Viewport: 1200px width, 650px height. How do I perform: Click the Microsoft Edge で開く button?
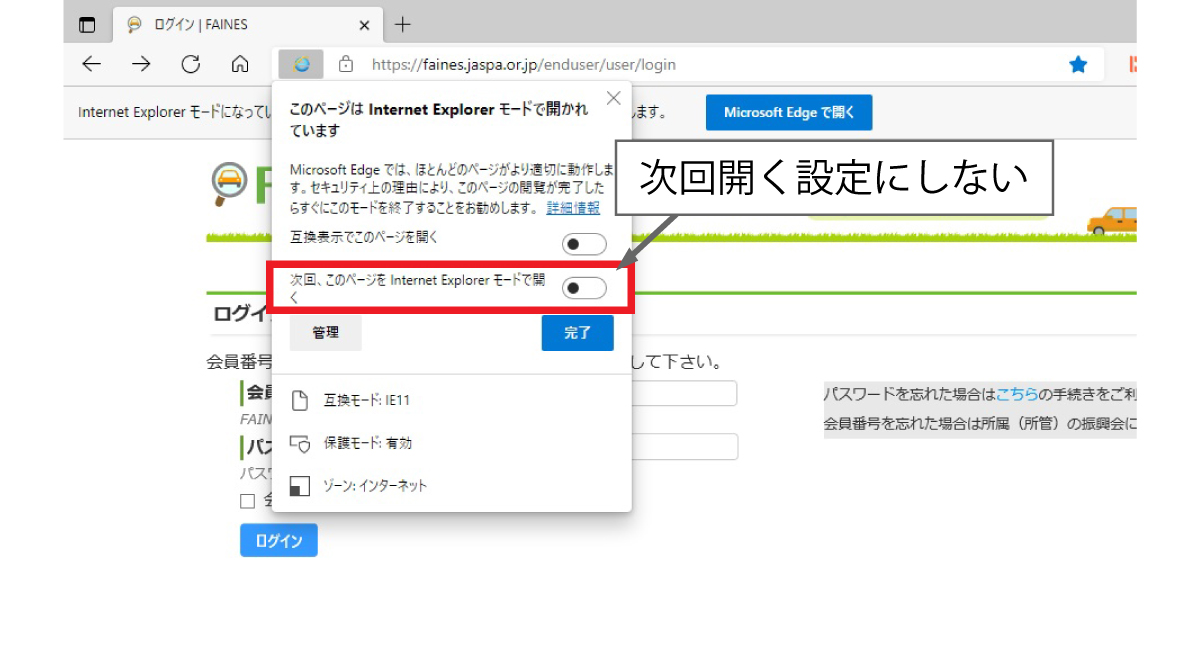tap(789, 113)
